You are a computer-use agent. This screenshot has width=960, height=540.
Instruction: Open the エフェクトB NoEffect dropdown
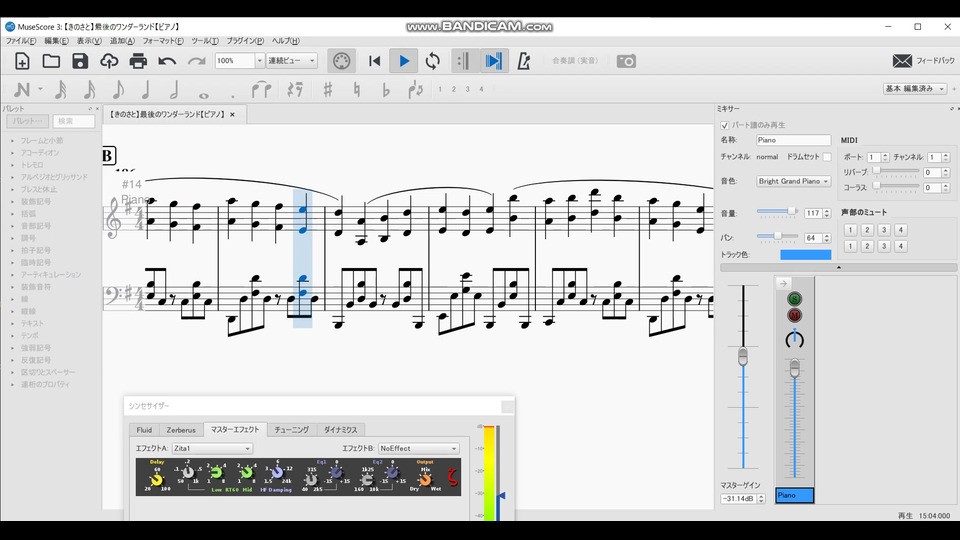(418, 448)
